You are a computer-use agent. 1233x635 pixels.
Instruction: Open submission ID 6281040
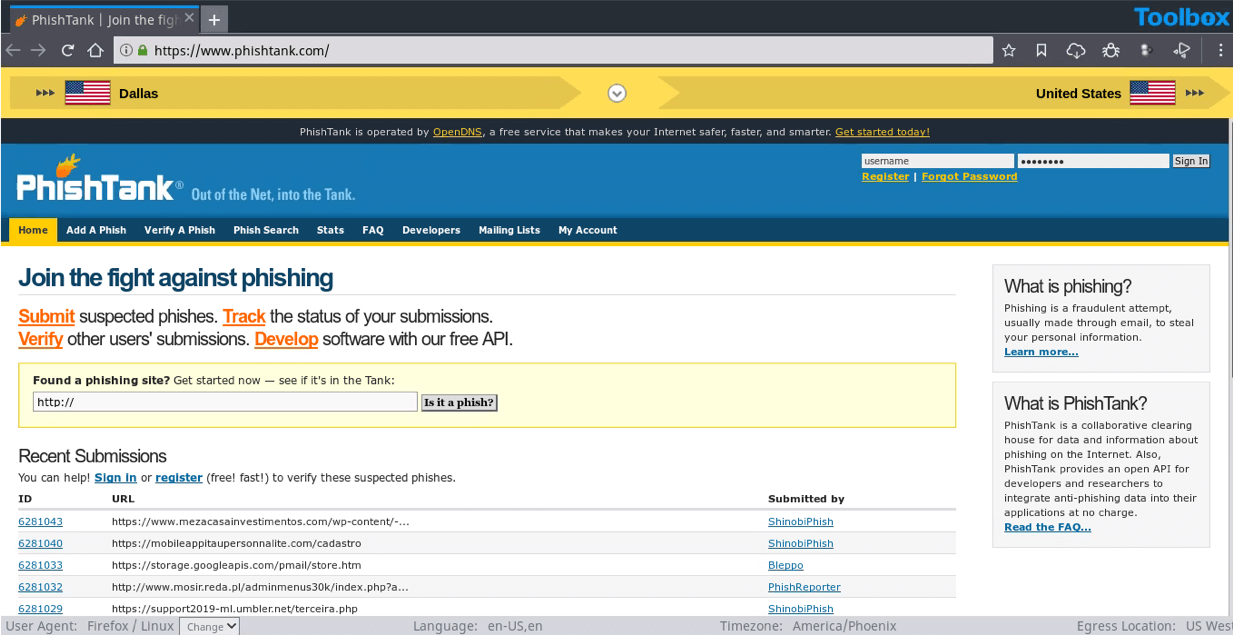click(40, 544)
